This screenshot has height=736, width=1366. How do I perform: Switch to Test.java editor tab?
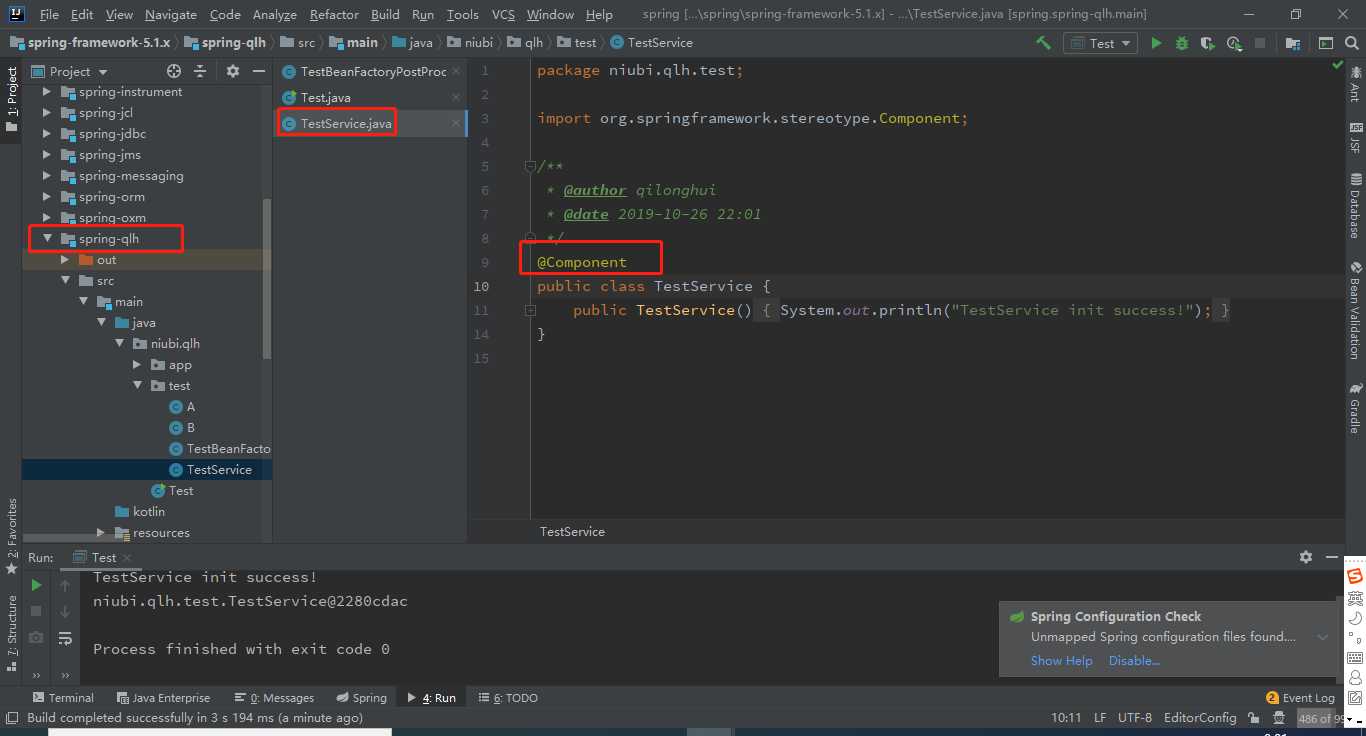325,97
